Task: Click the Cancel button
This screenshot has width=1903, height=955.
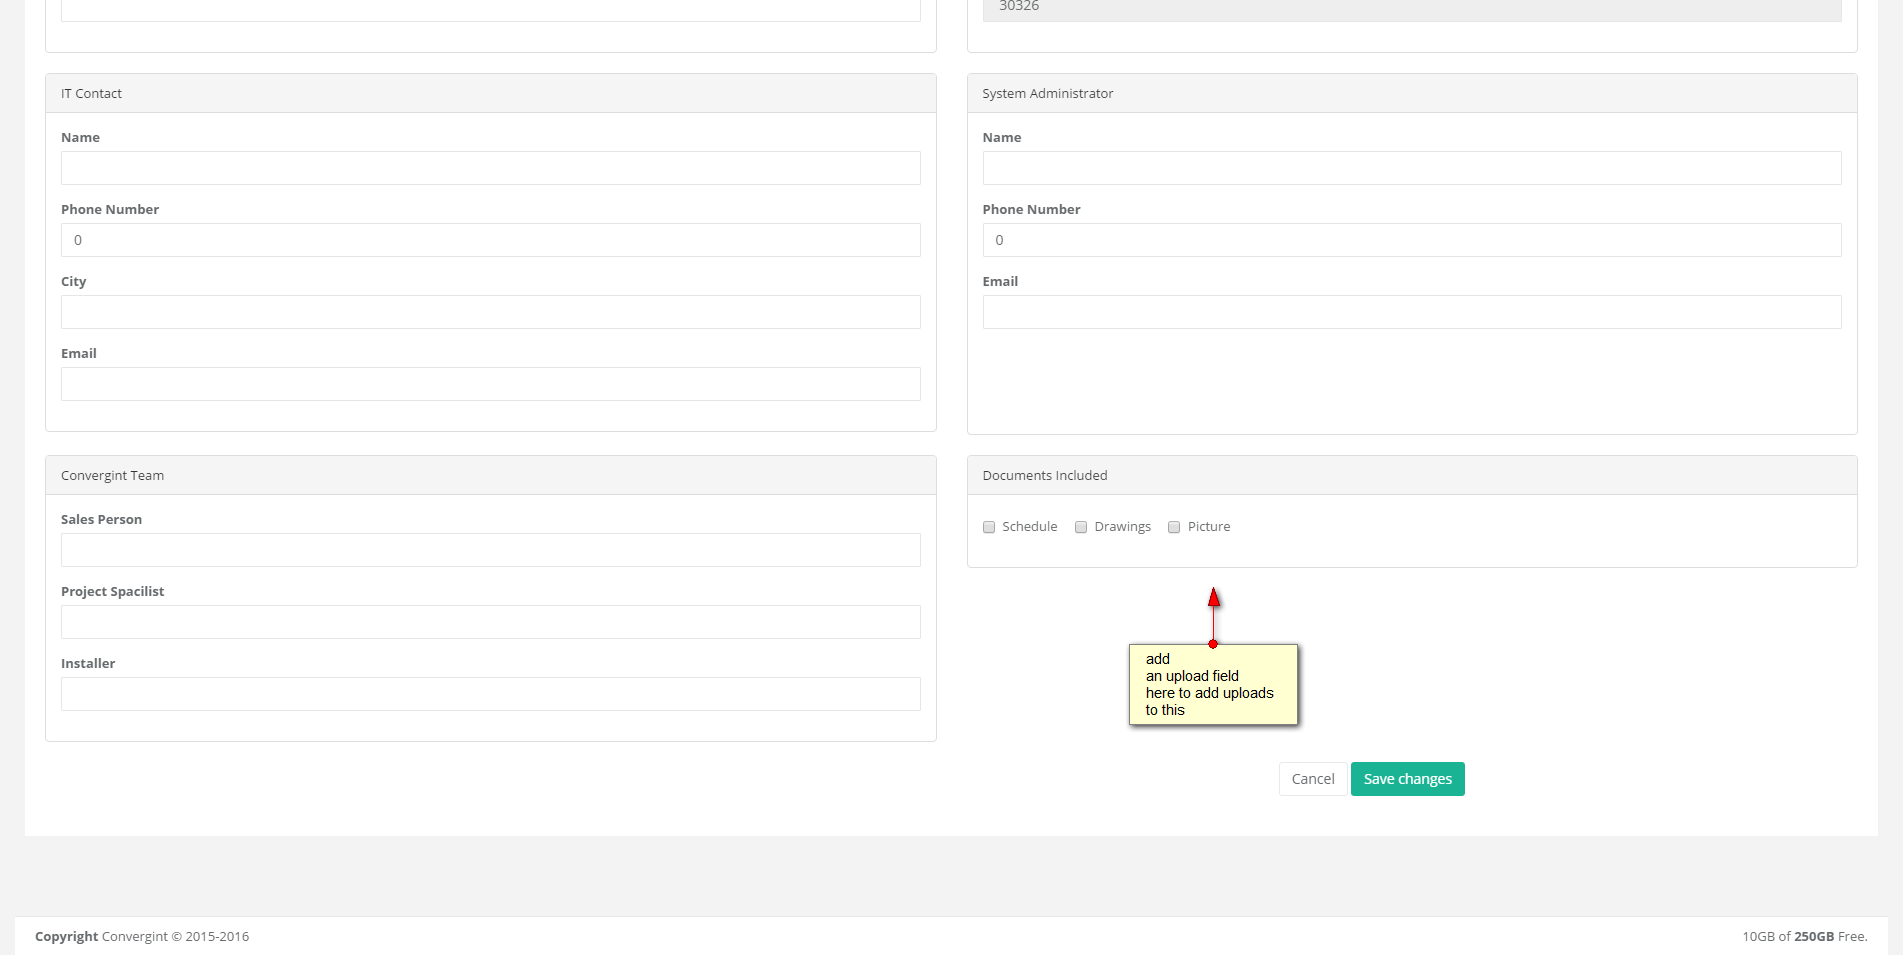Action: point(1312,779)
